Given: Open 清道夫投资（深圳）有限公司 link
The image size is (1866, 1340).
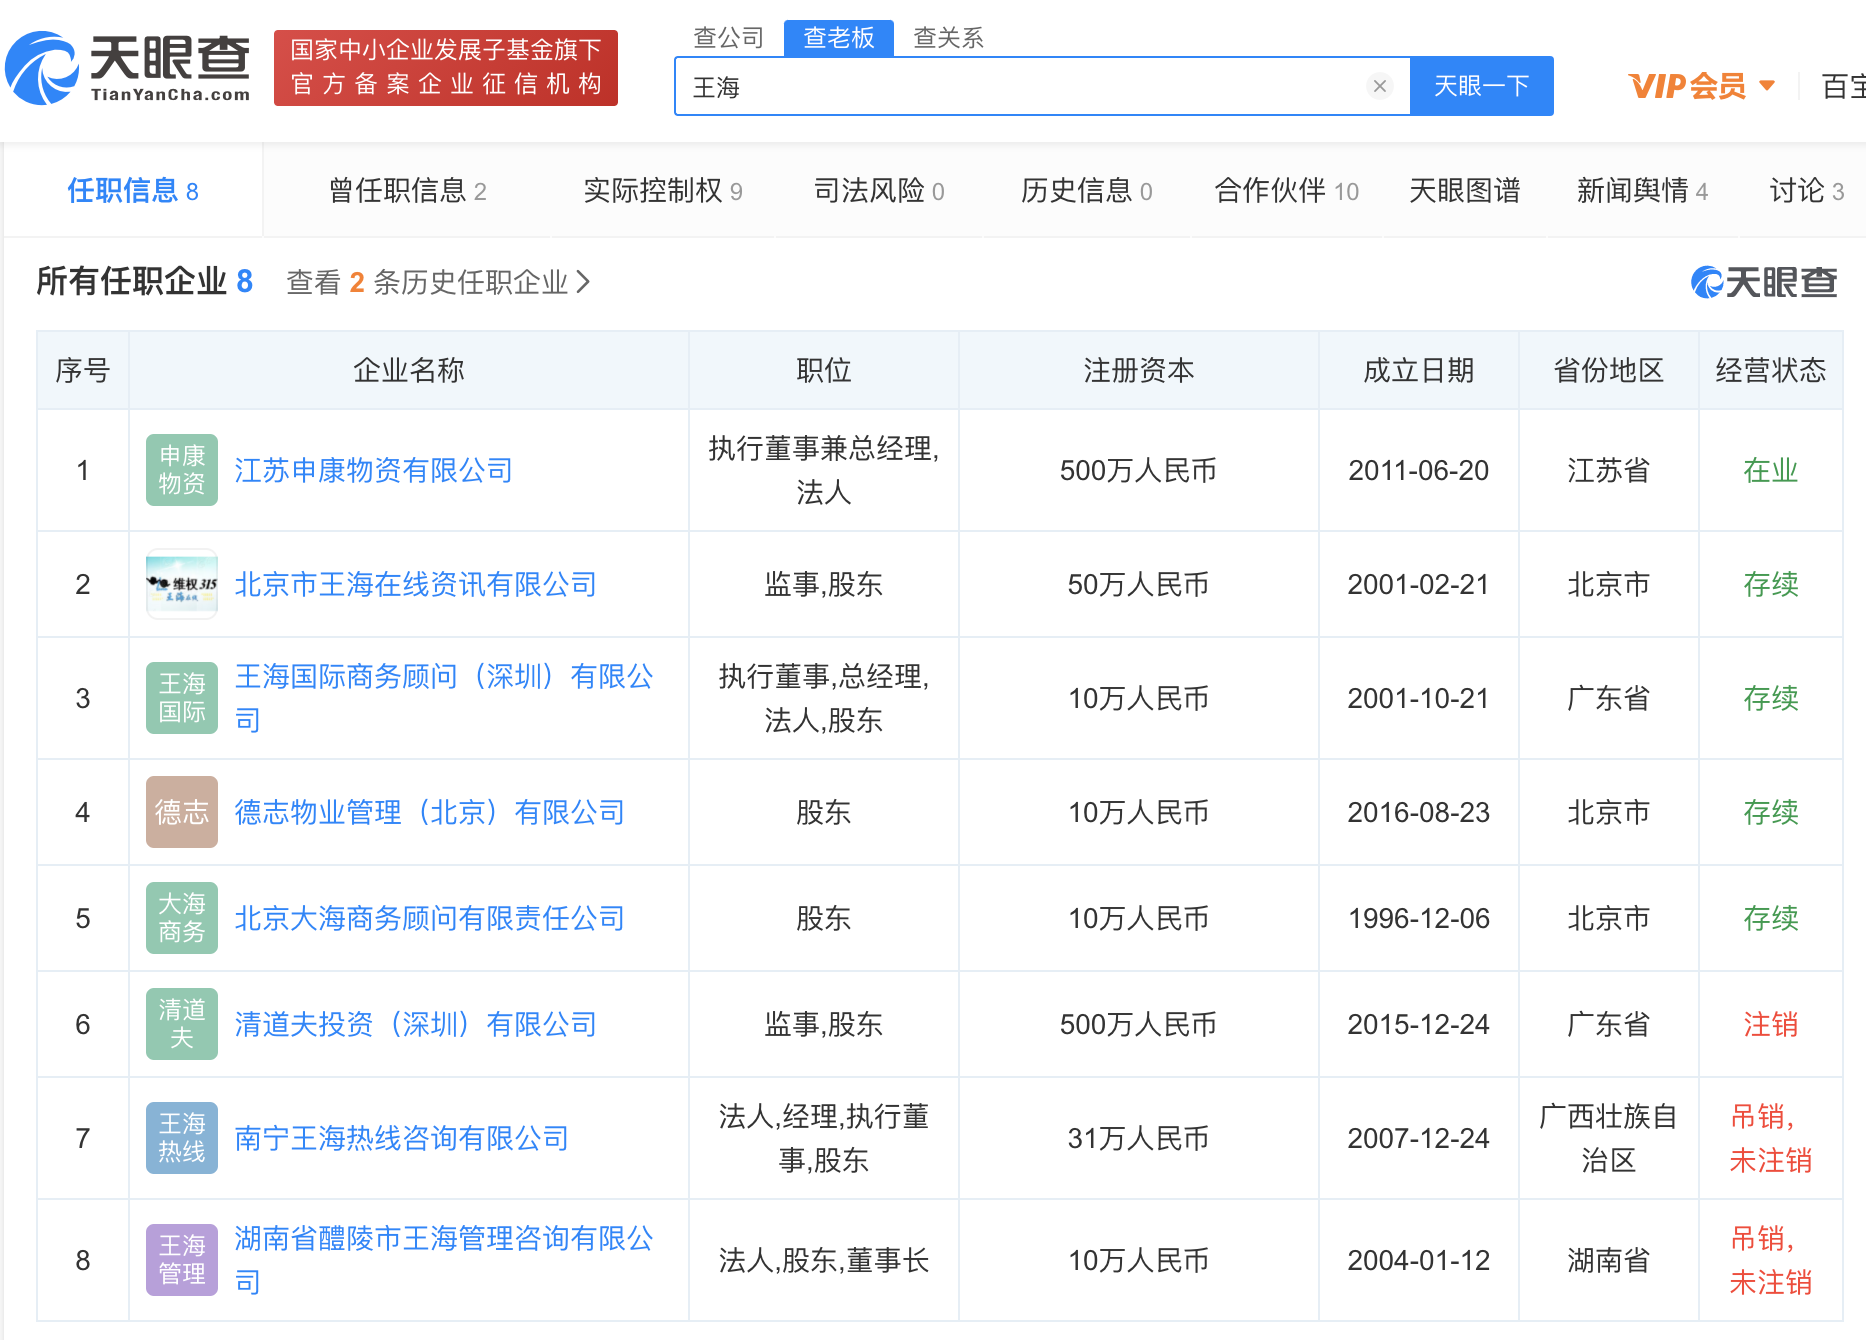Looking at the screenshot, I should [416, 1024].
